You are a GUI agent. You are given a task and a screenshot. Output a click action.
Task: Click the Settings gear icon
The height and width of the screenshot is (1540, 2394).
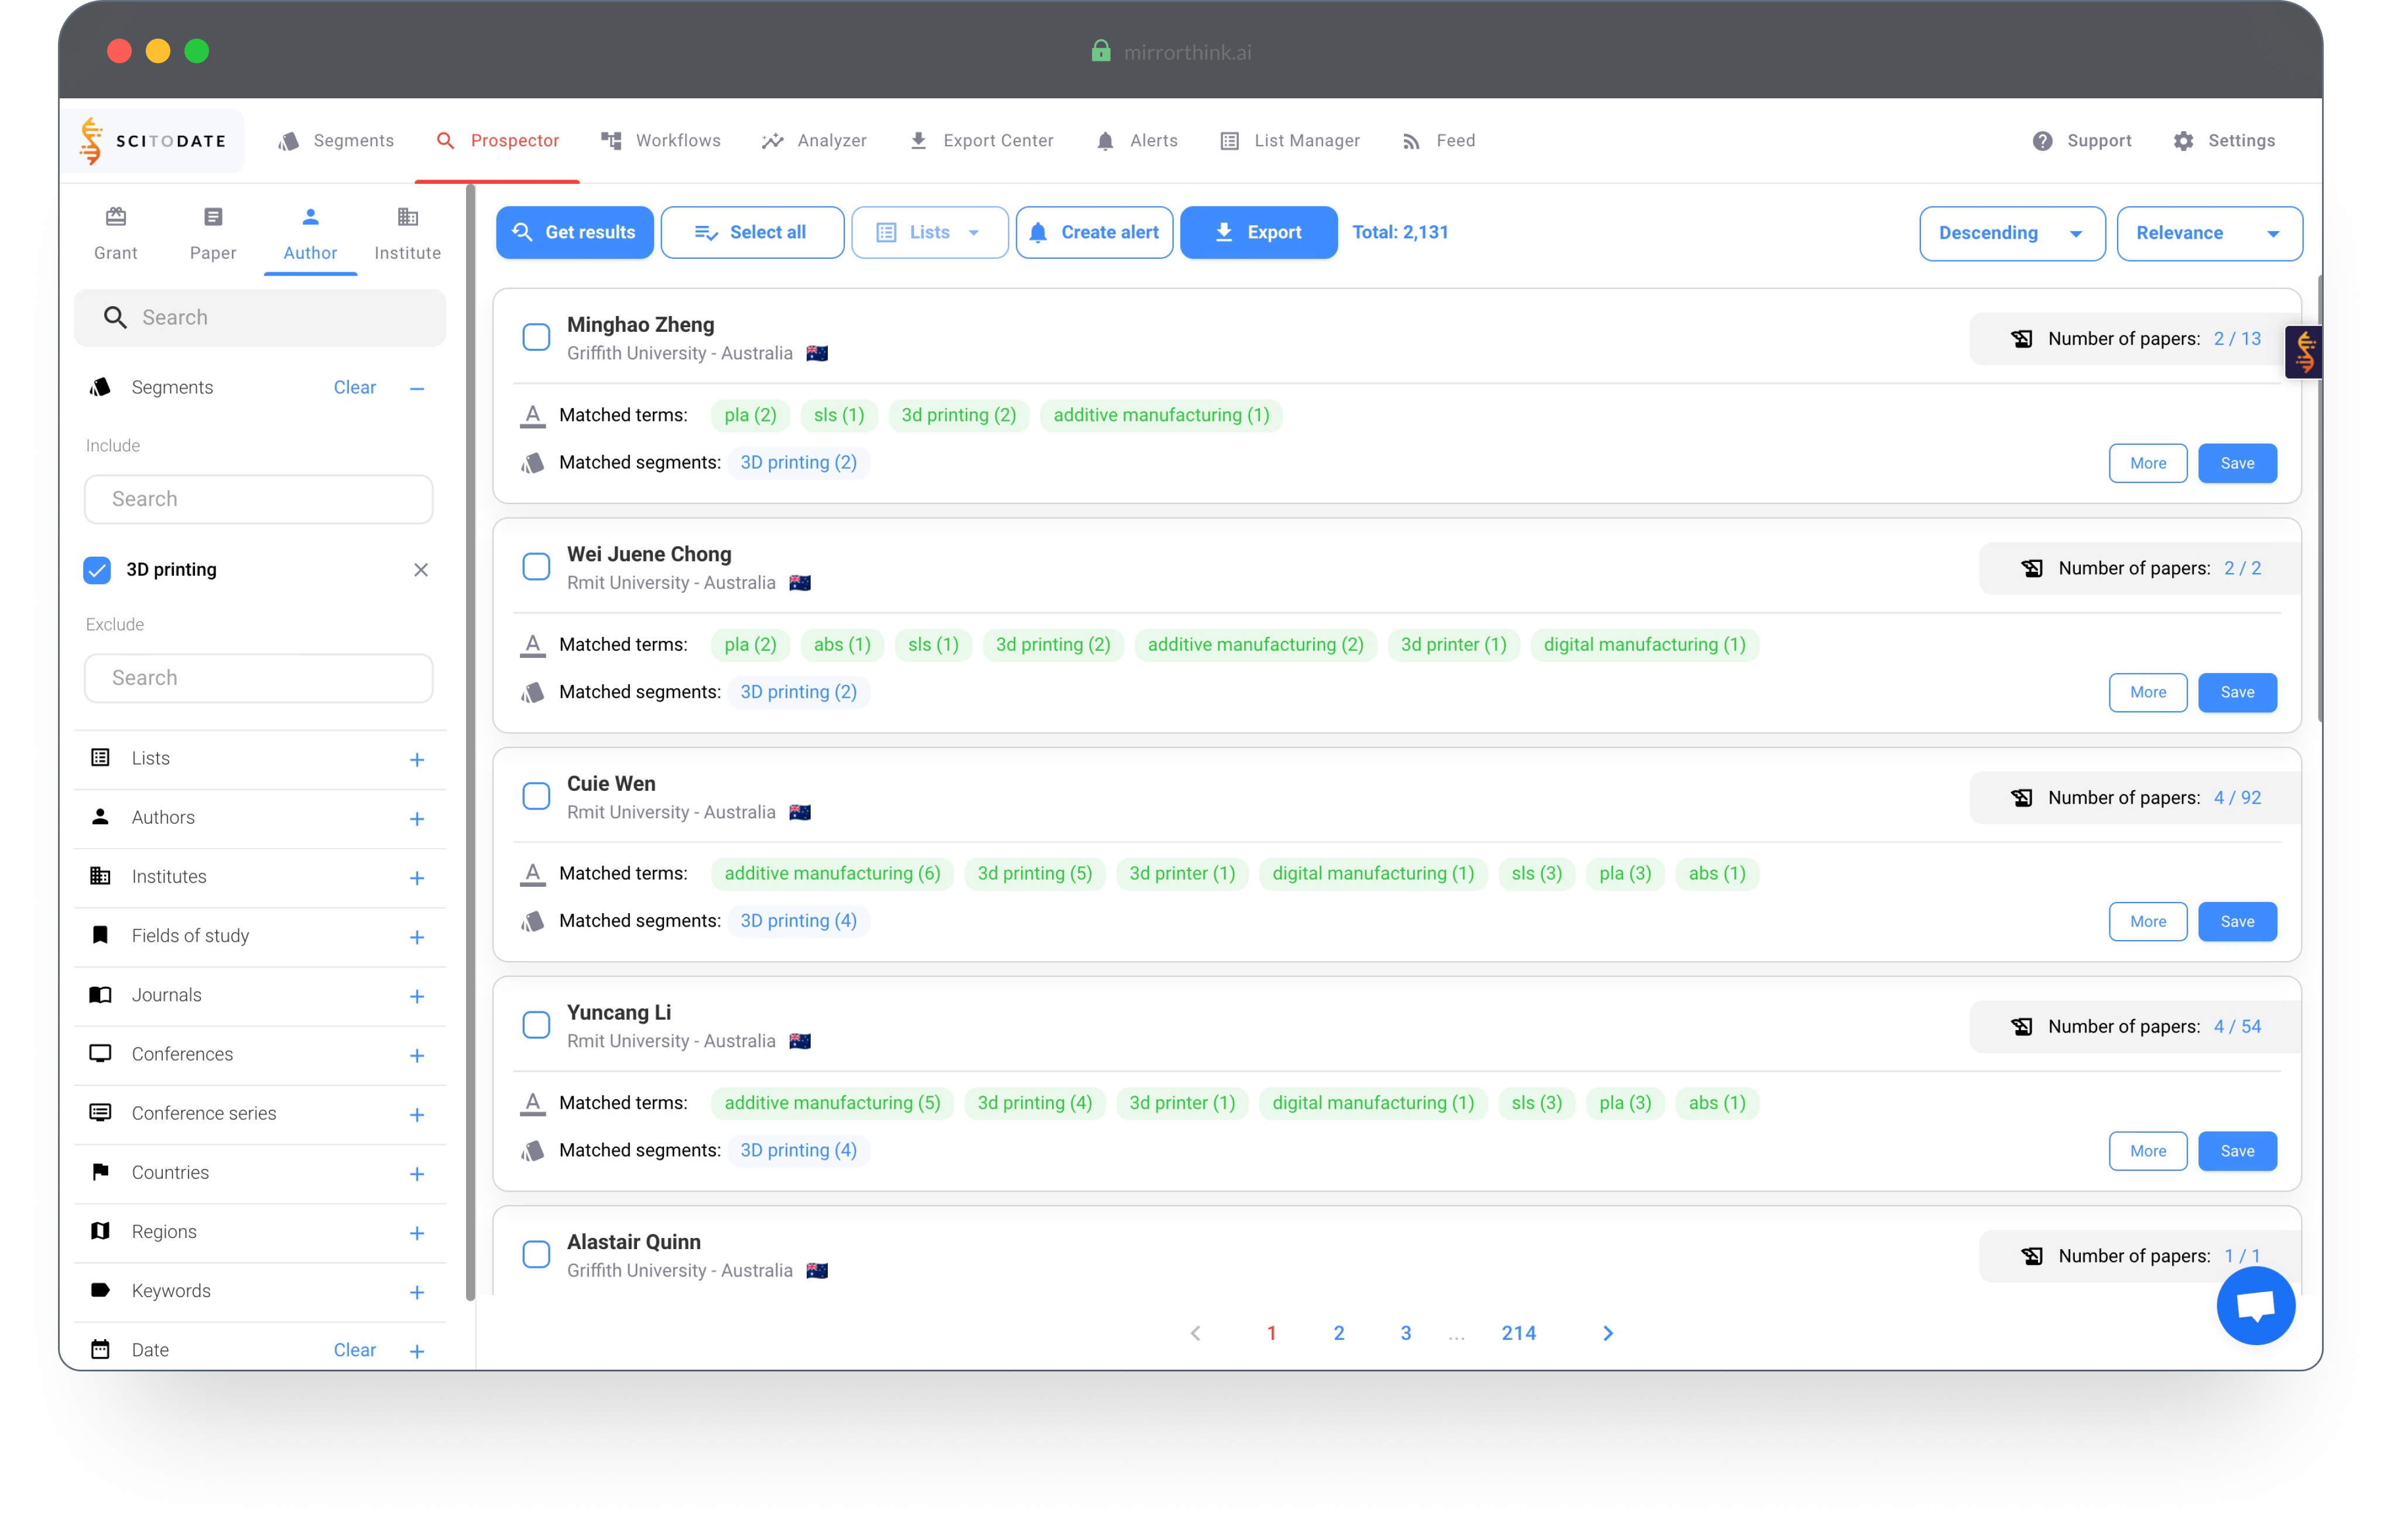pos(2183,141)
